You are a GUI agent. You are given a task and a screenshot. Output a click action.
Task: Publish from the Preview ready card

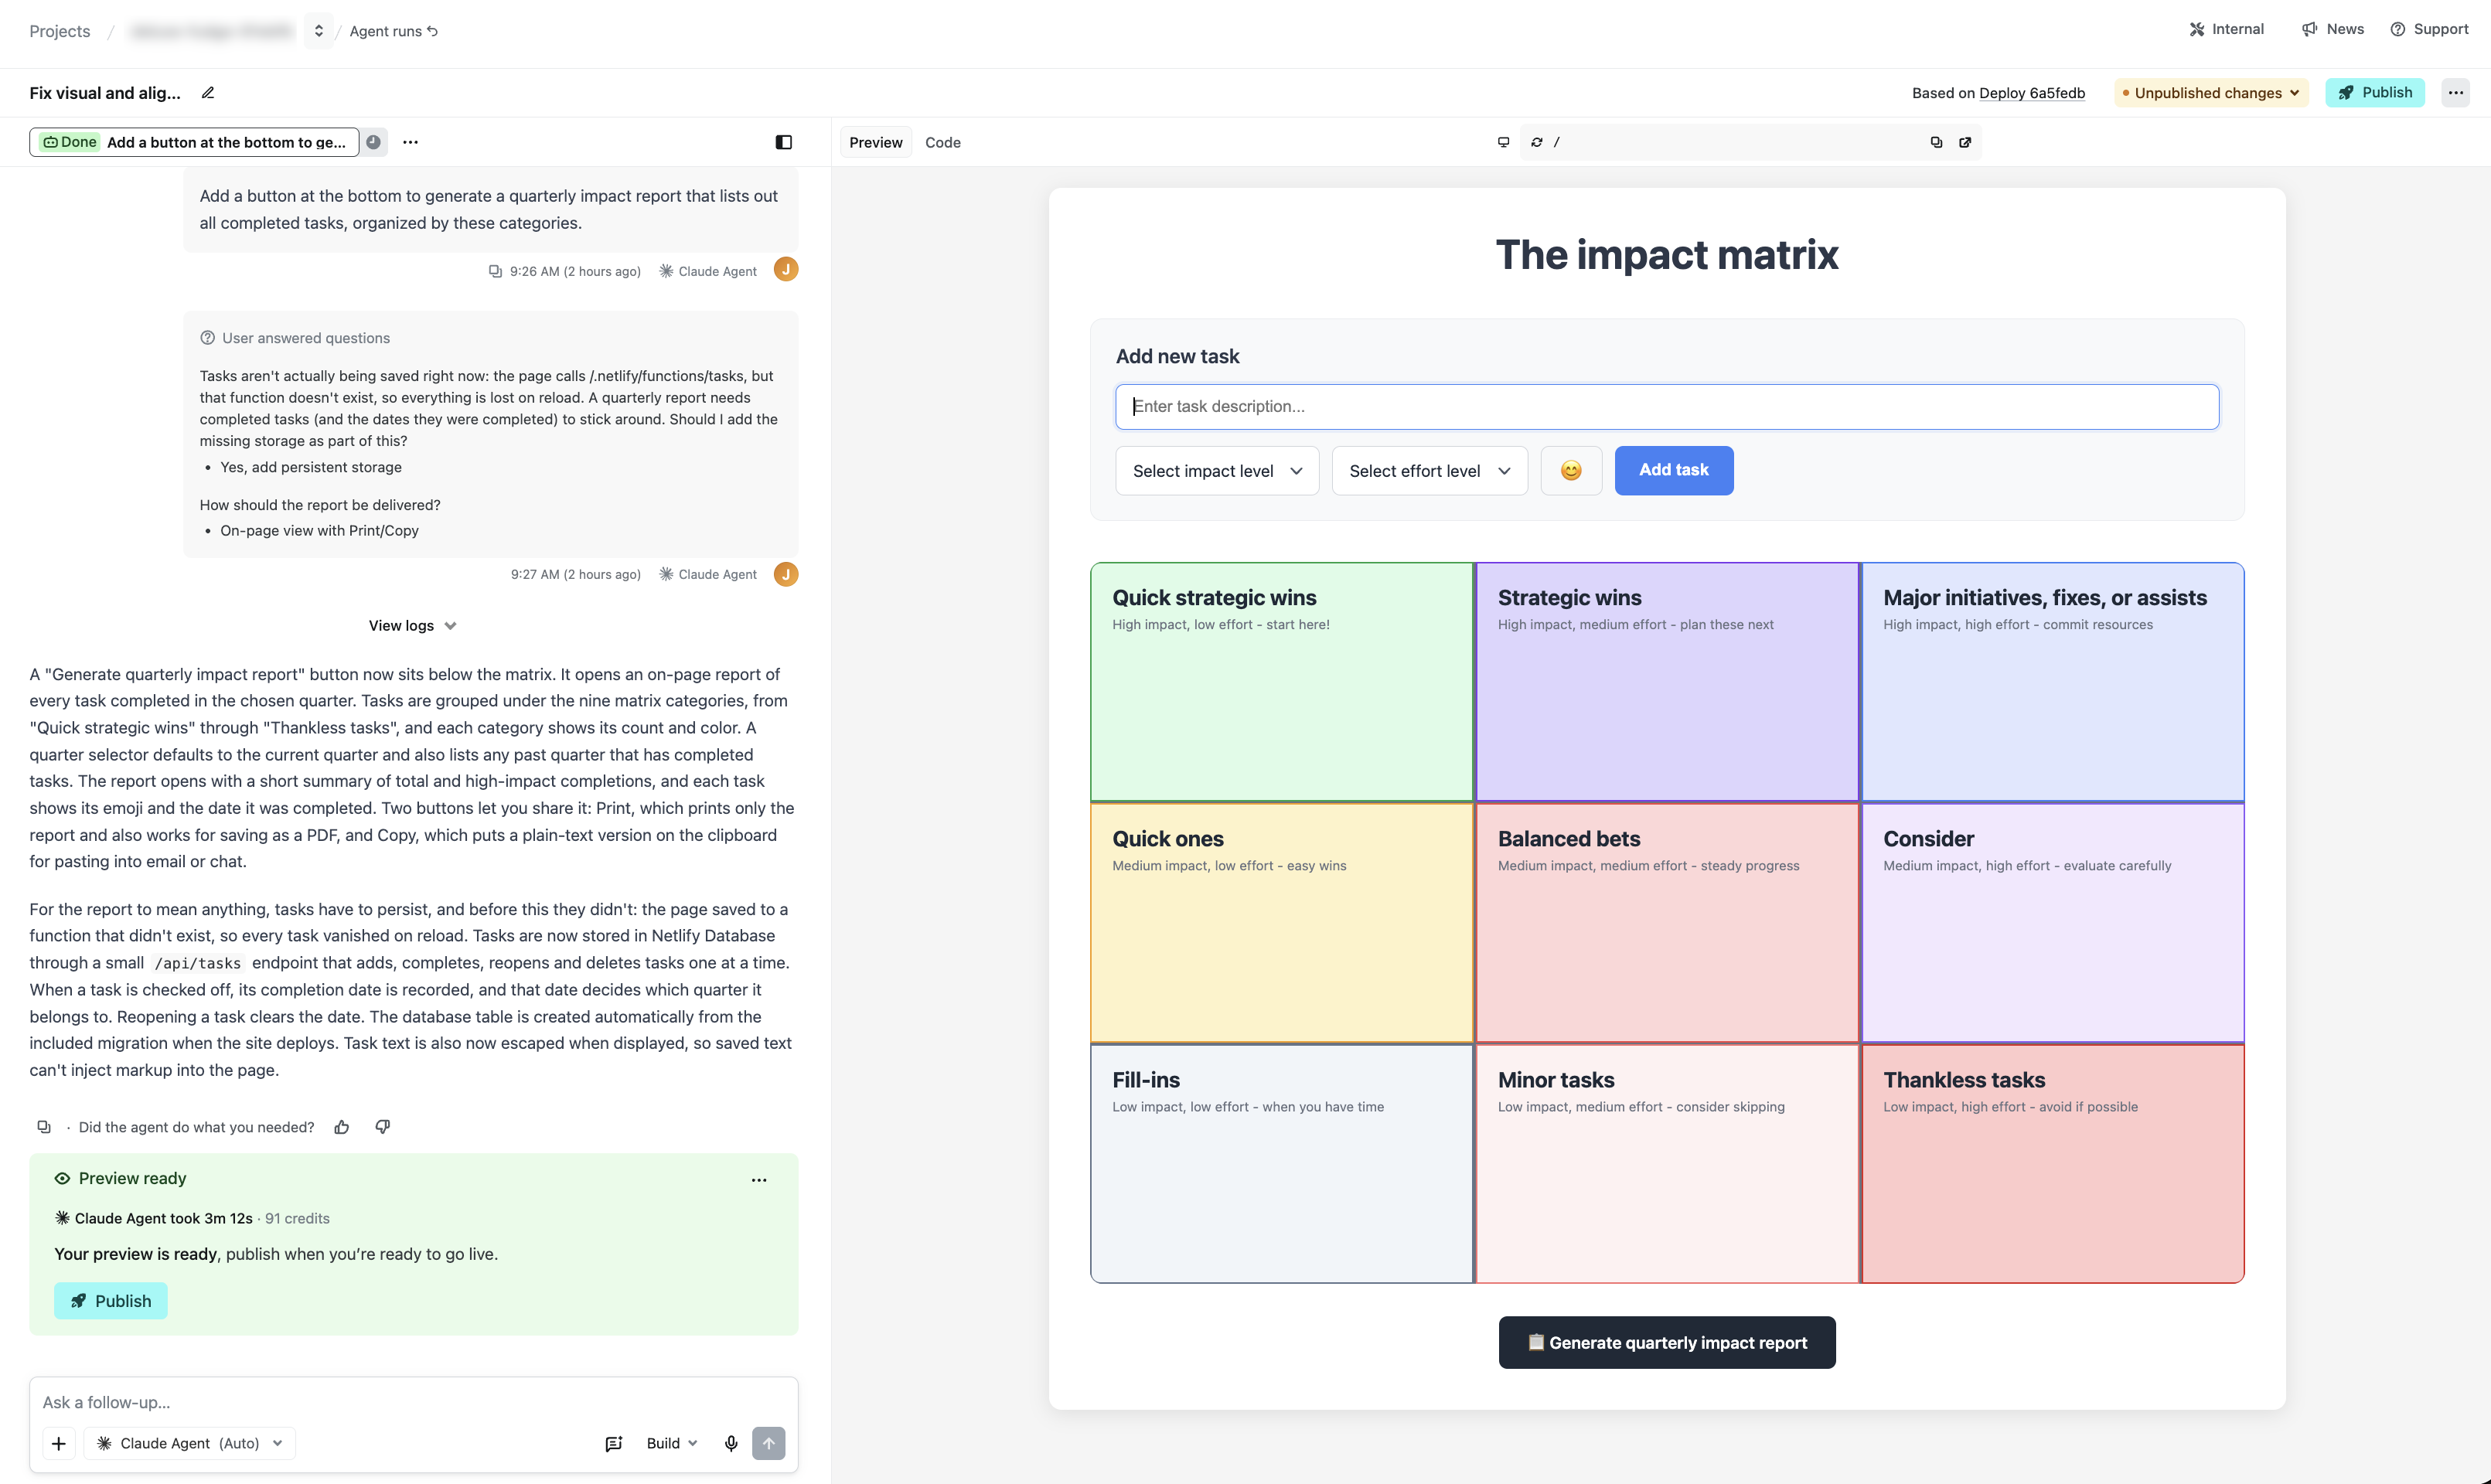(110, 1301)
